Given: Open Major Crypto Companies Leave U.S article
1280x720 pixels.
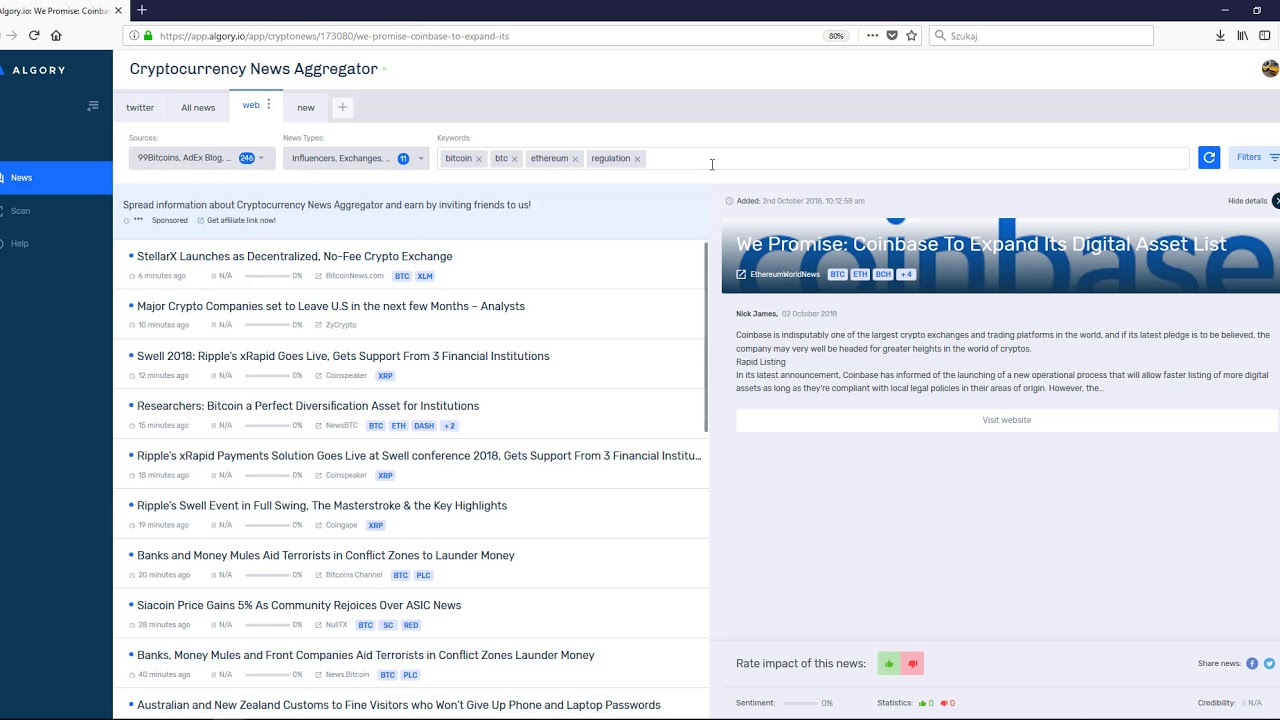Looking at the screenshot, I should (331, 306).
